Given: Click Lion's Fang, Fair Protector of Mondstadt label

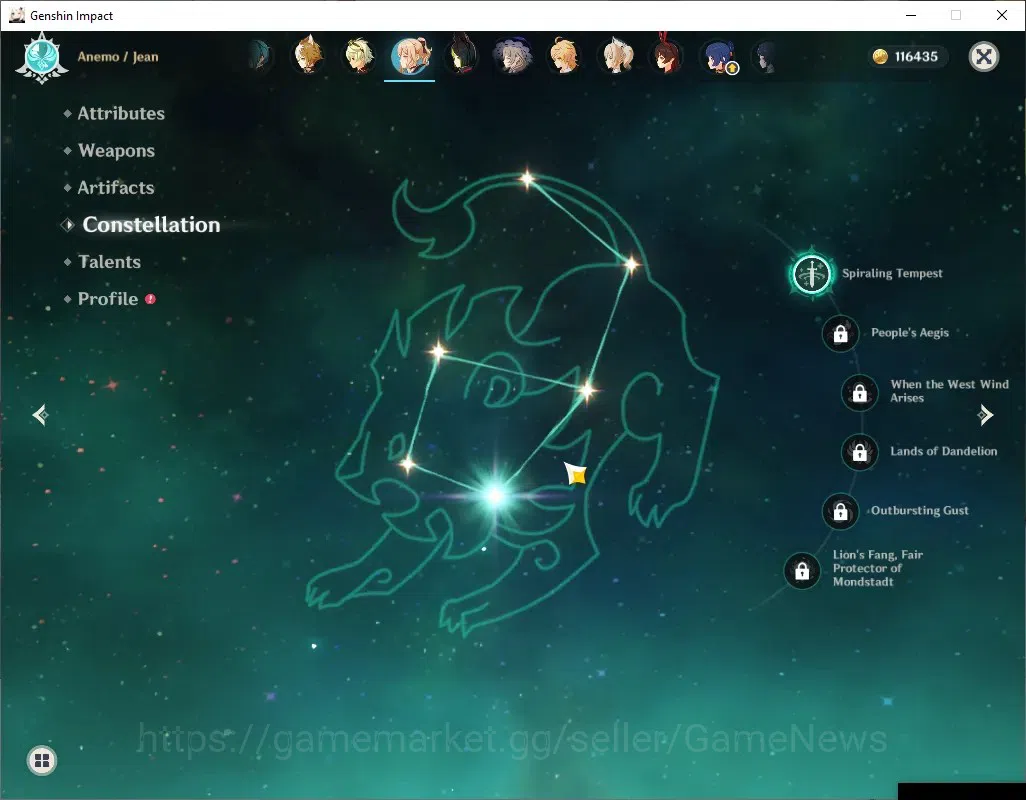Looking at the screenshot, I should tap(877, 568).
